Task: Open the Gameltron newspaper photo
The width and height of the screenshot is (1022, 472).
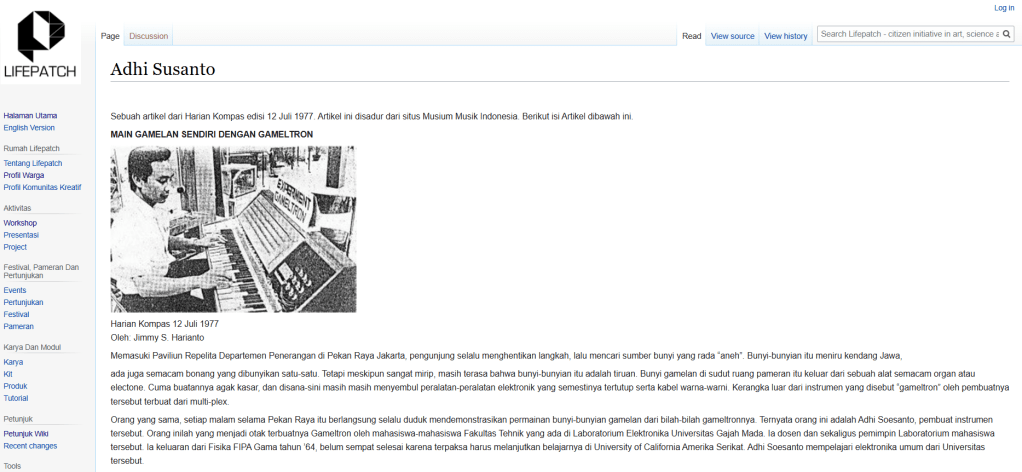Action: coord(233,229)
